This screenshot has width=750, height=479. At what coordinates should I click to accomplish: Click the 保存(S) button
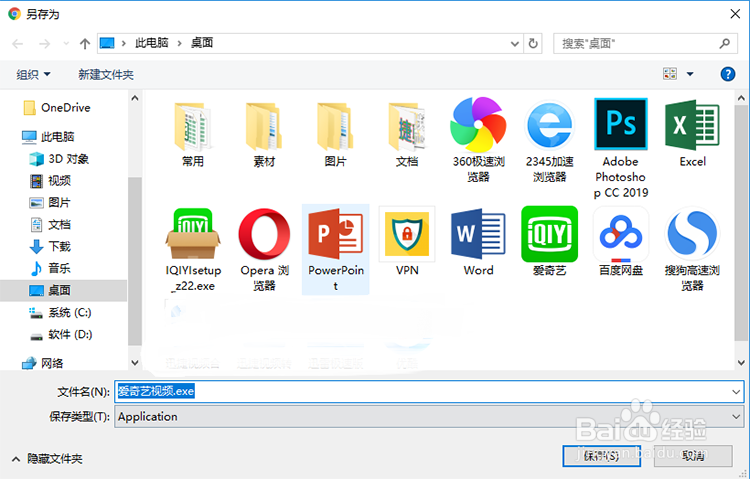pyautogui.click(x=601, y=456)
